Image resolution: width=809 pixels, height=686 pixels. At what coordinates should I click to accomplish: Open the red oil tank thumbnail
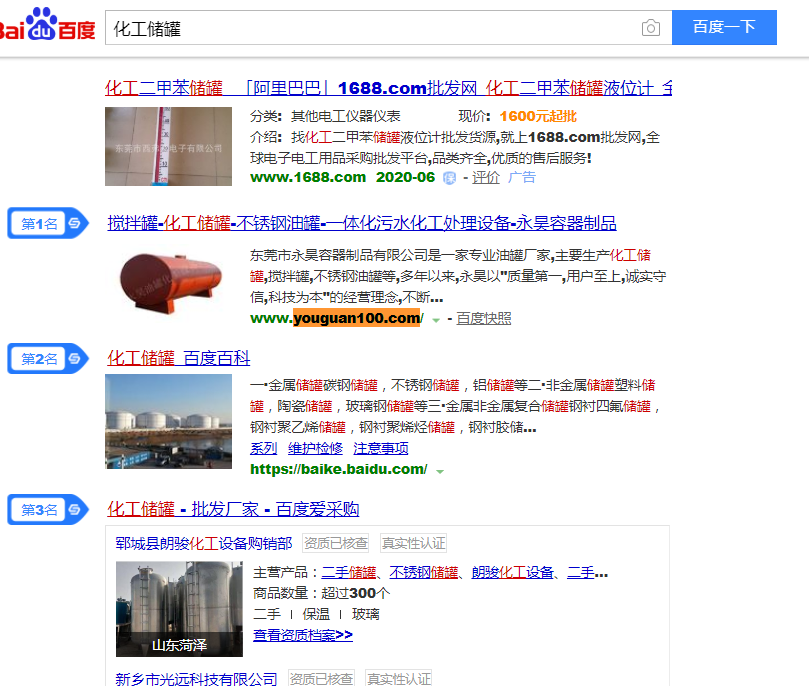point(169,282)
